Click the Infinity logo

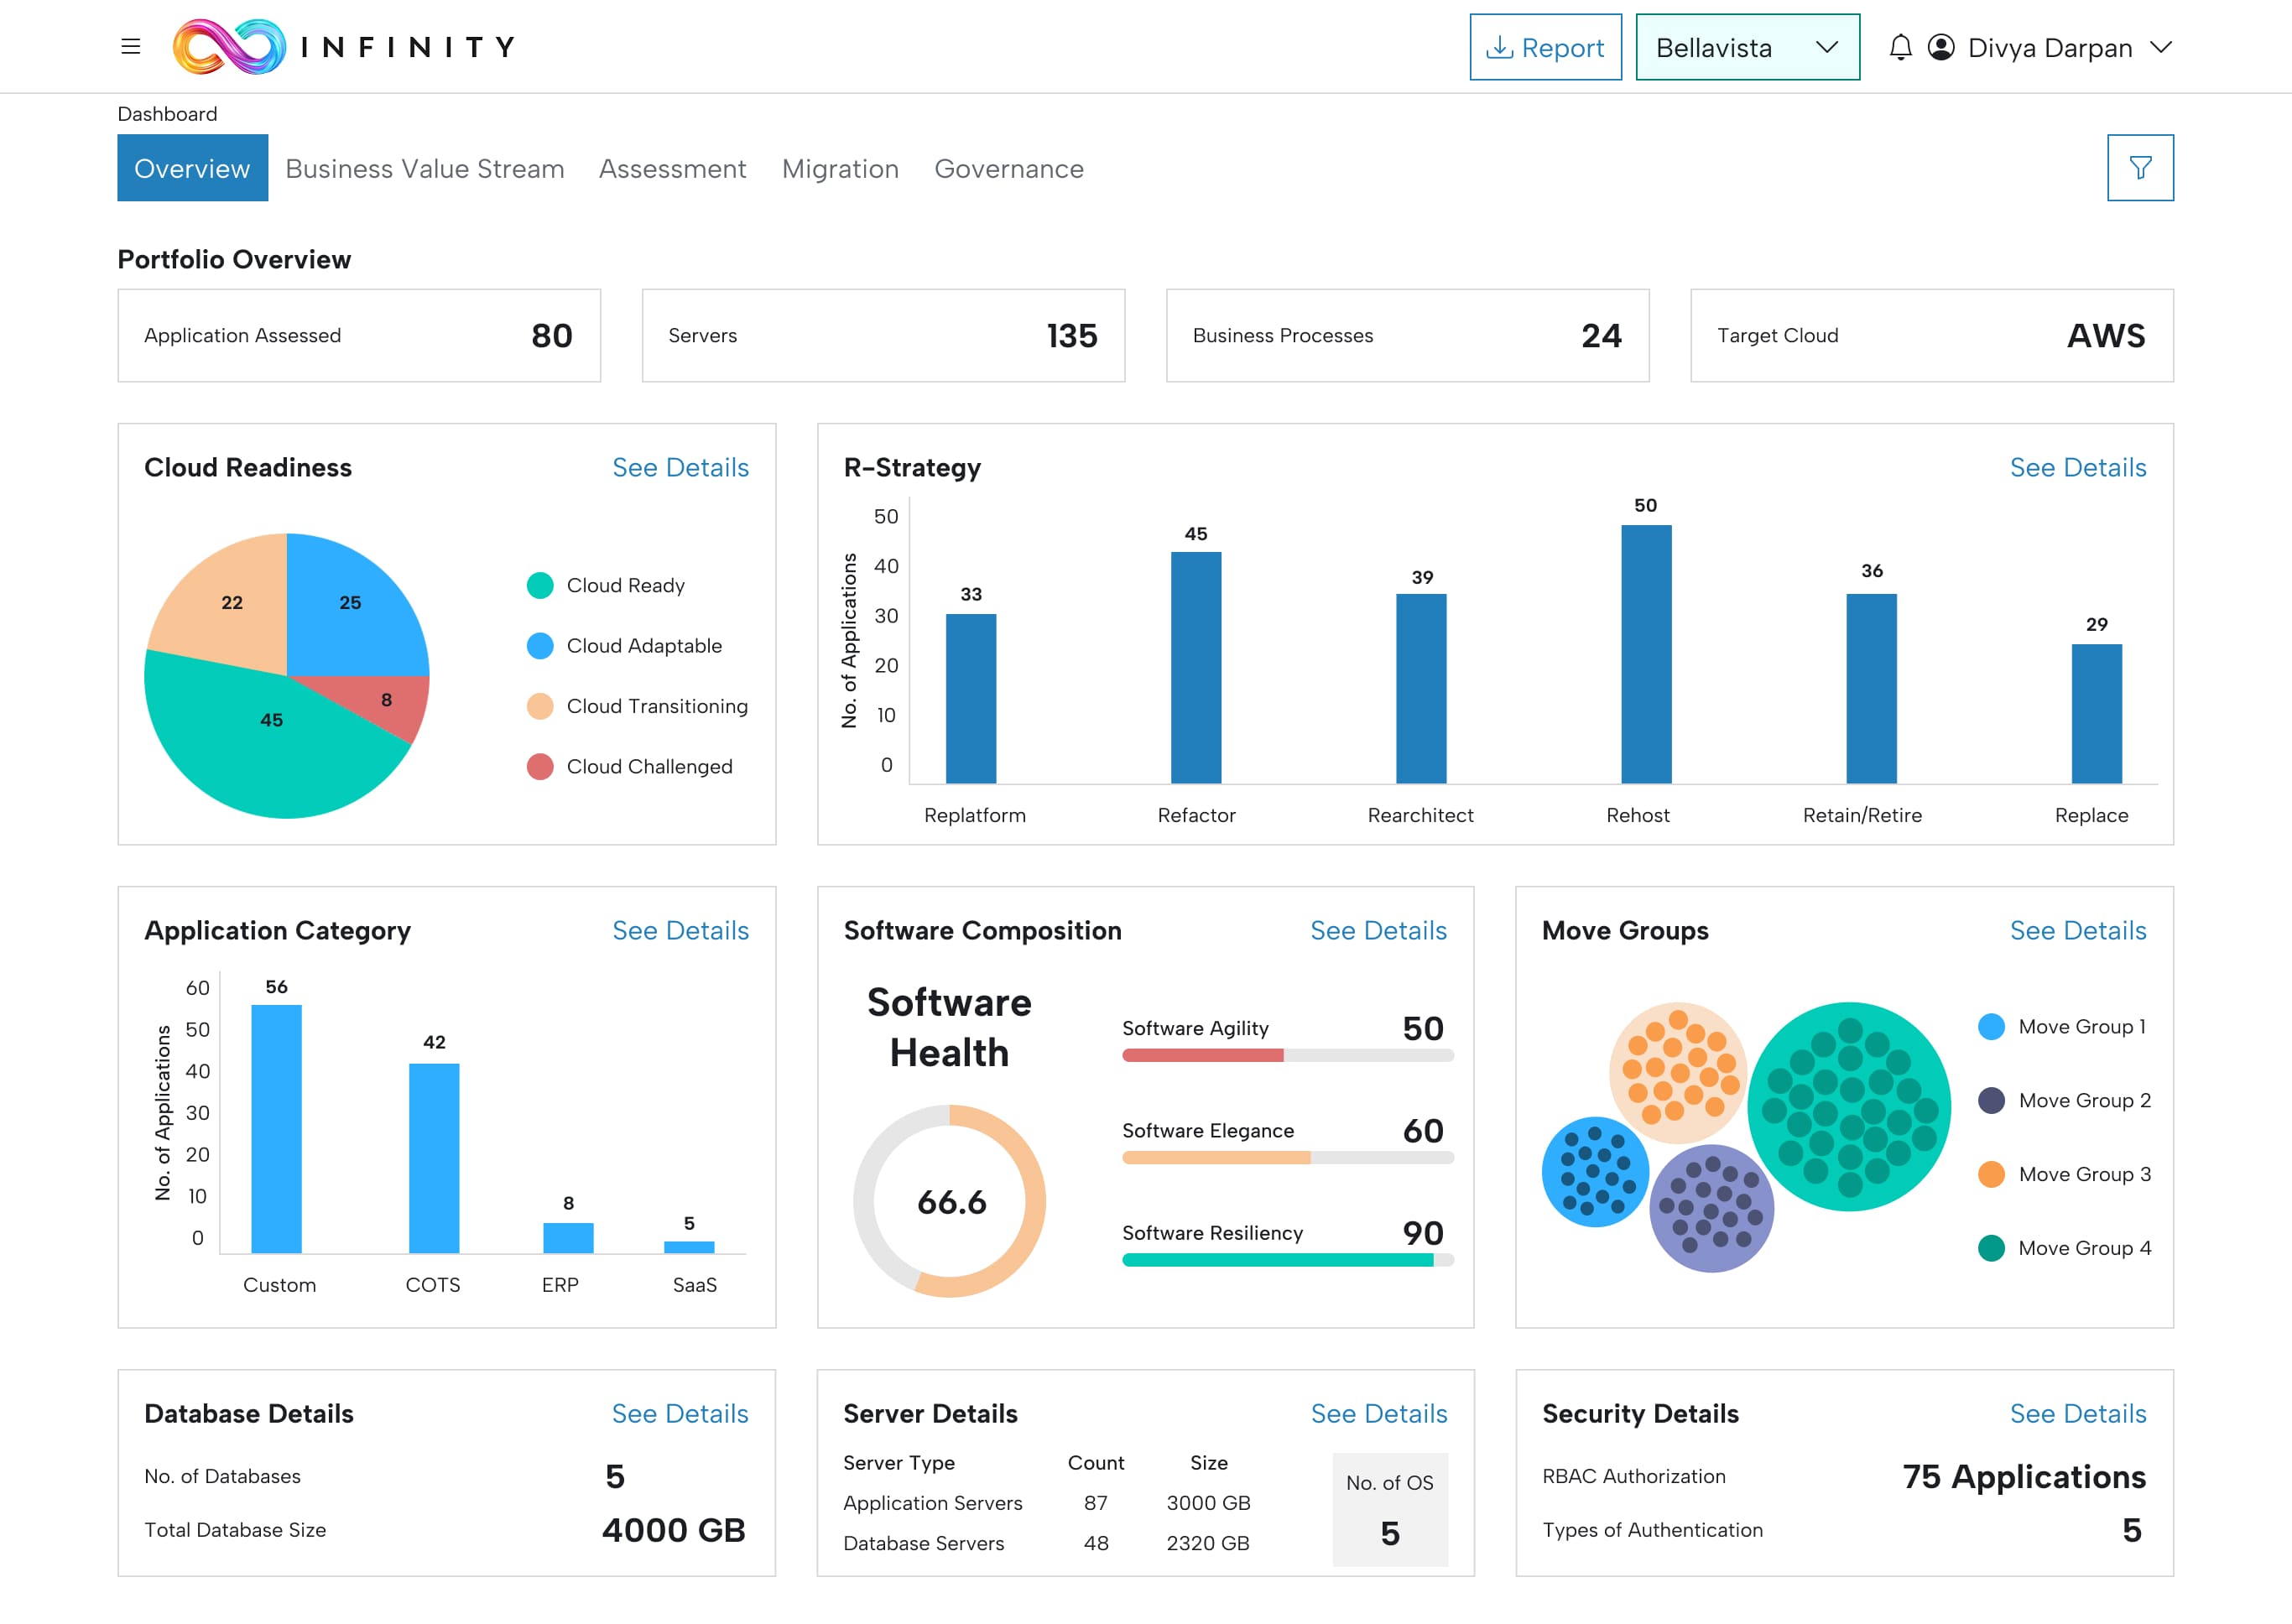(229, 47)
